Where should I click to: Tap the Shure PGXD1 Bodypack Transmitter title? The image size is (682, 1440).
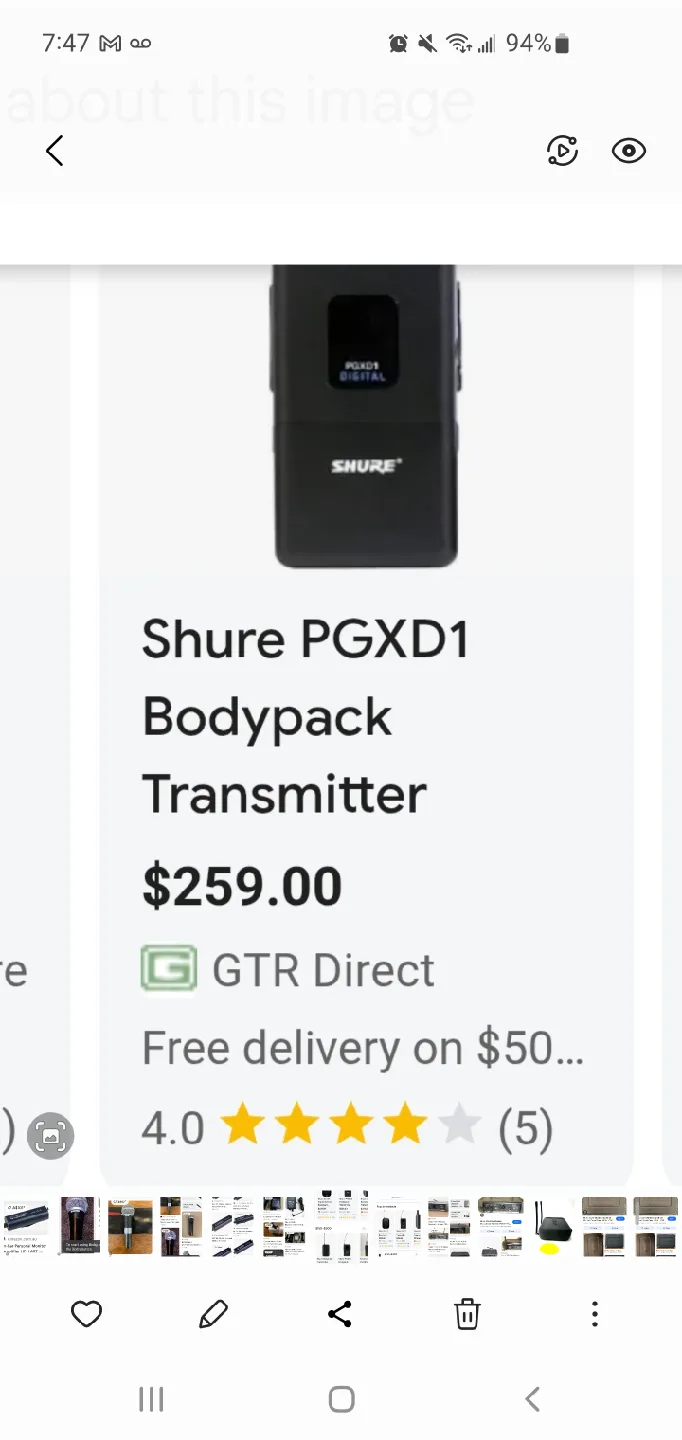[x=305, y=717]
